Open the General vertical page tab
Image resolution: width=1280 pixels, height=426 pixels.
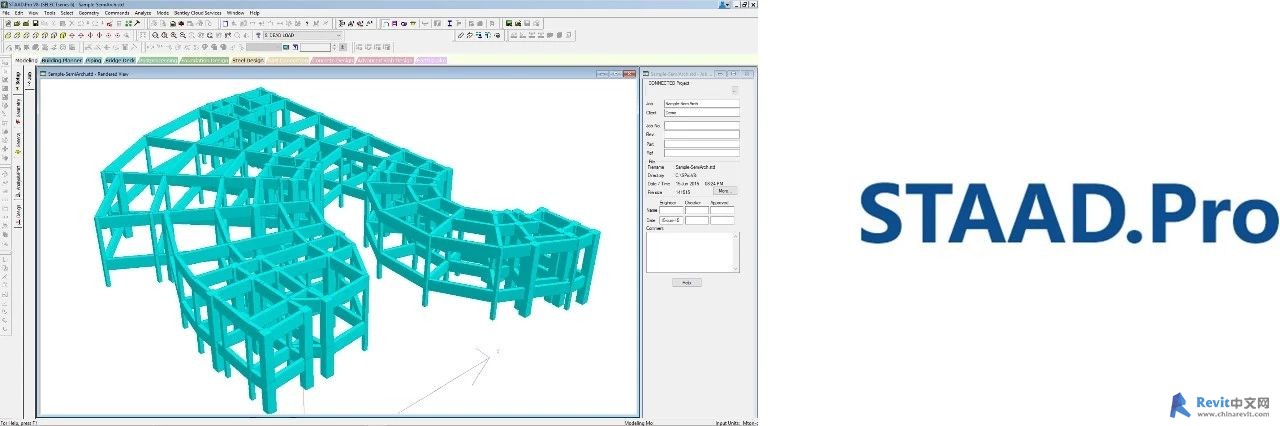[x=18, y=141]
